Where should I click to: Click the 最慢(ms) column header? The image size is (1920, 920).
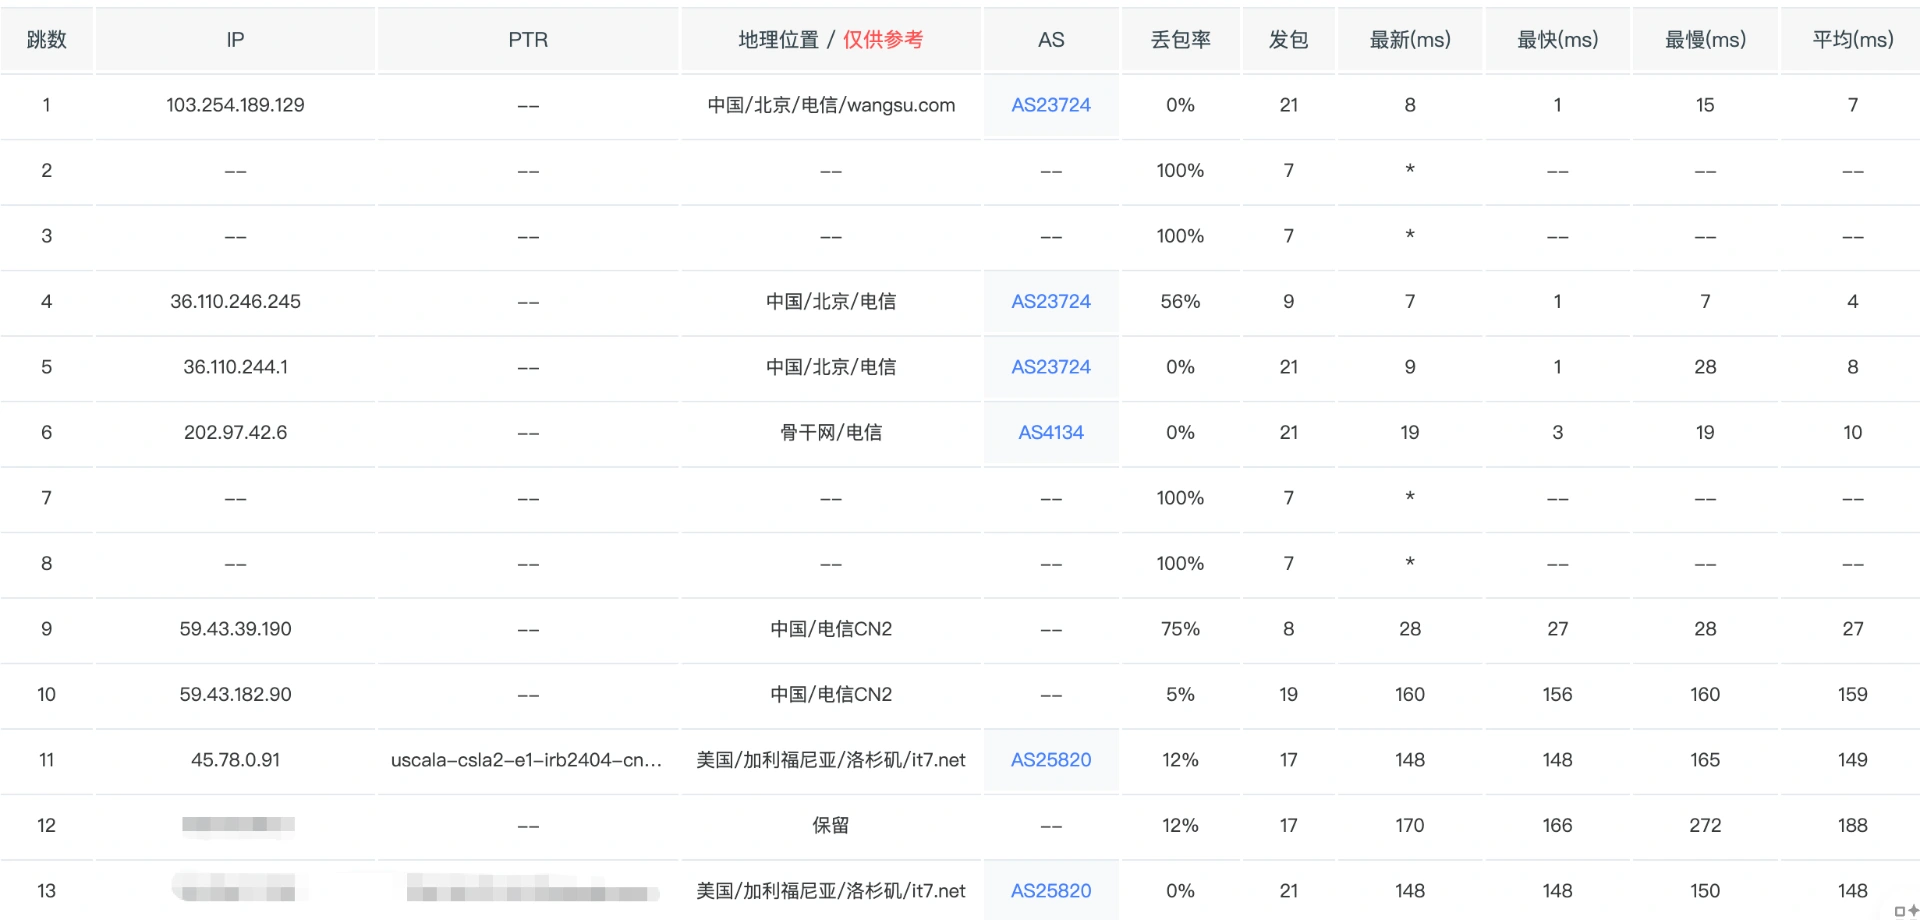click(x=1705, y=40)
